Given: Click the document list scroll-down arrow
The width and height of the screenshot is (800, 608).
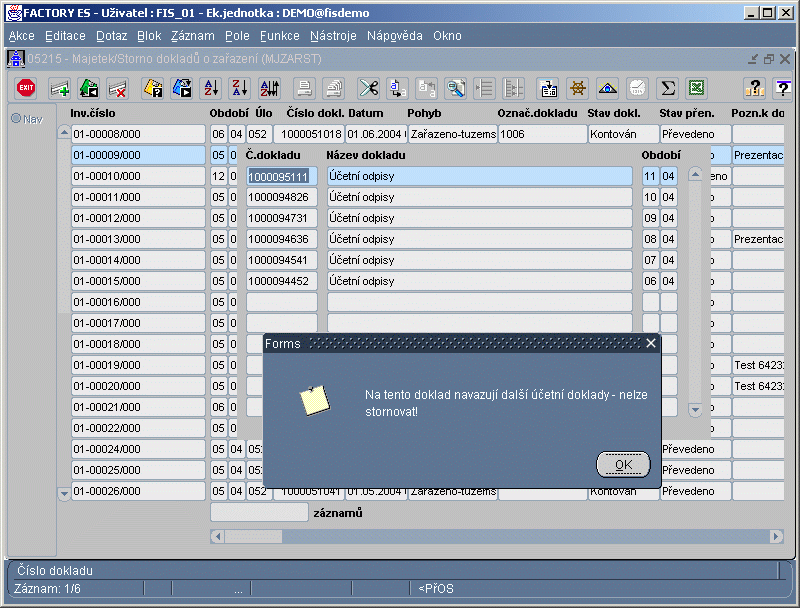Looking at the screenshot, I should pos(696,409).
